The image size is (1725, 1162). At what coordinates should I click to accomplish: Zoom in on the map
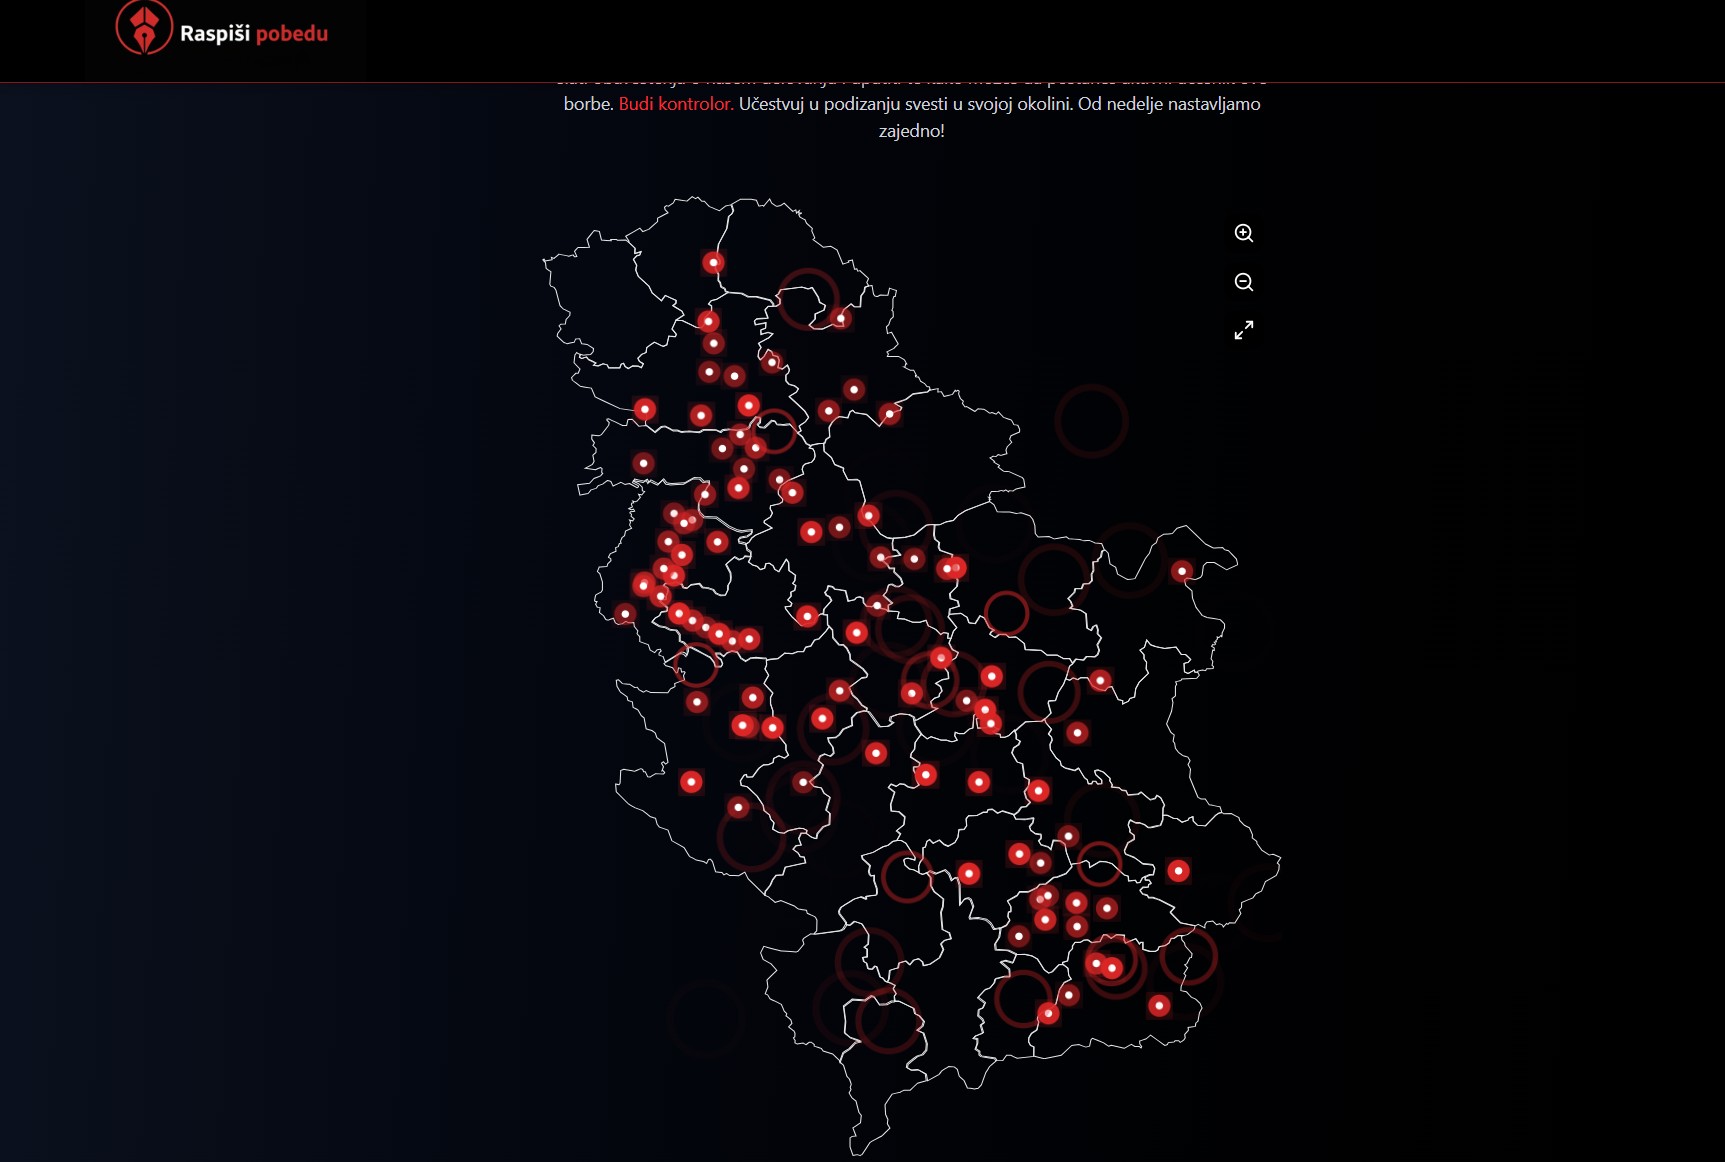coord(1243,232)
